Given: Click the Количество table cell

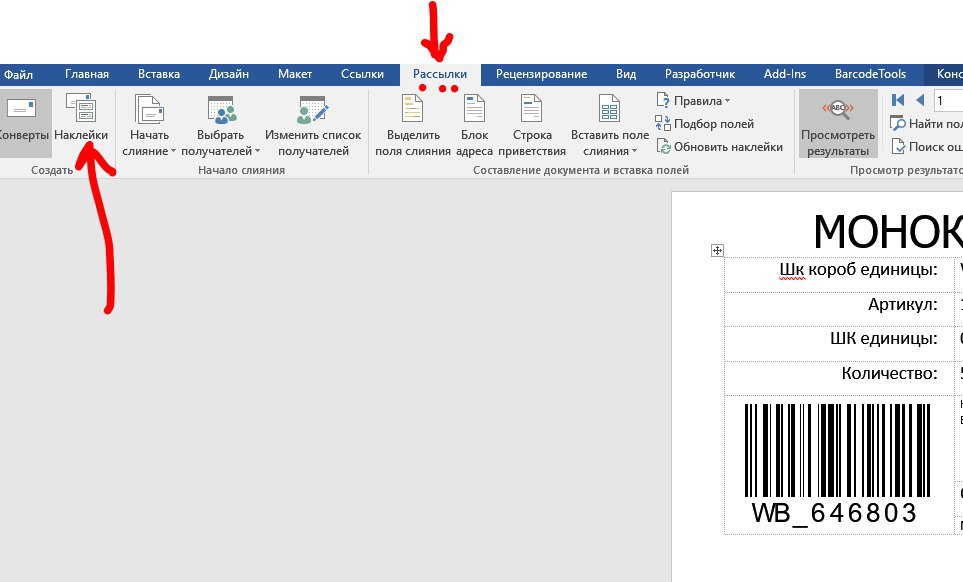Looking at the screenshot, I should (839, 378).
